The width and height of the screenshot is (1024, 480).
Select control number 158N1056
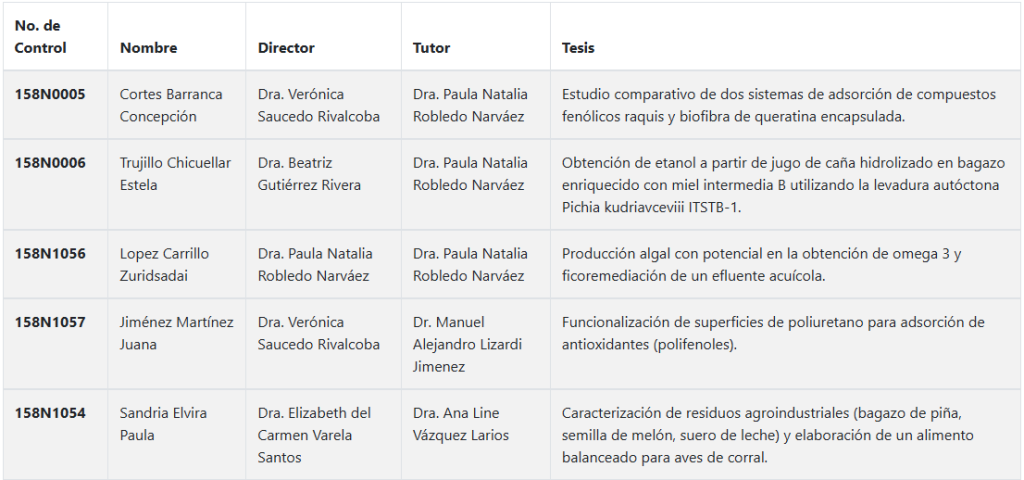tap(50, 254)
